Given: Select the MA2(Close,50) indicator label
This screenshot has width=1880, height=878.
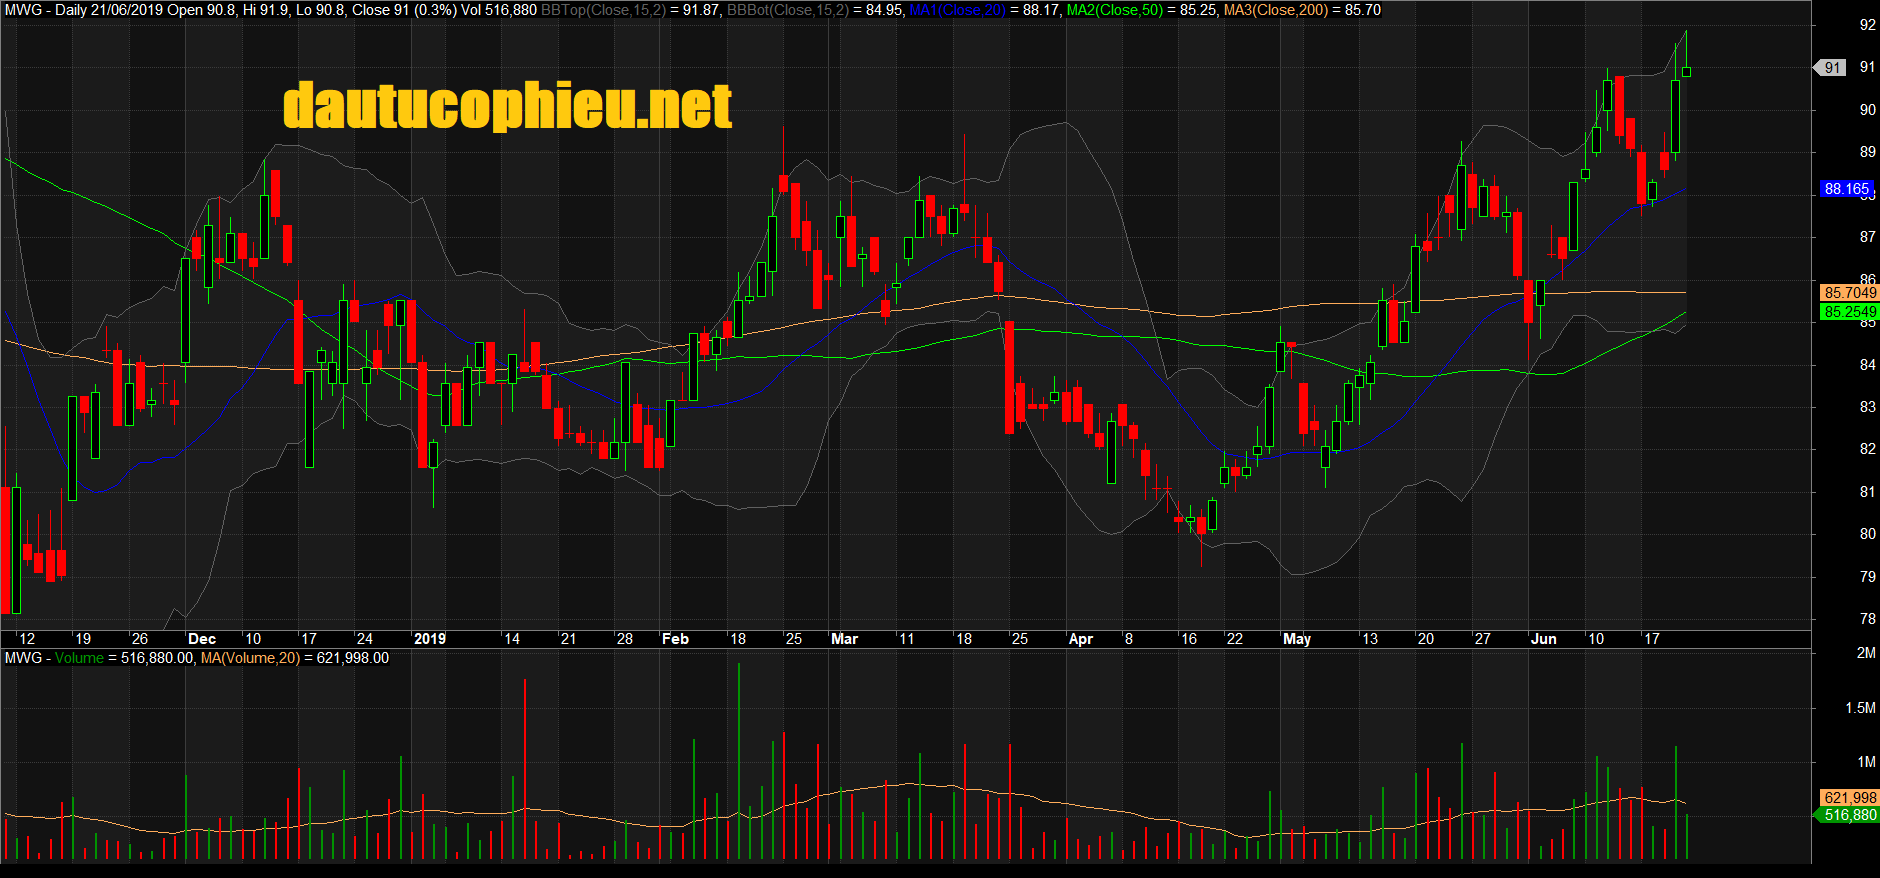Looking at the screenshot, I should tap(1114, 10).
